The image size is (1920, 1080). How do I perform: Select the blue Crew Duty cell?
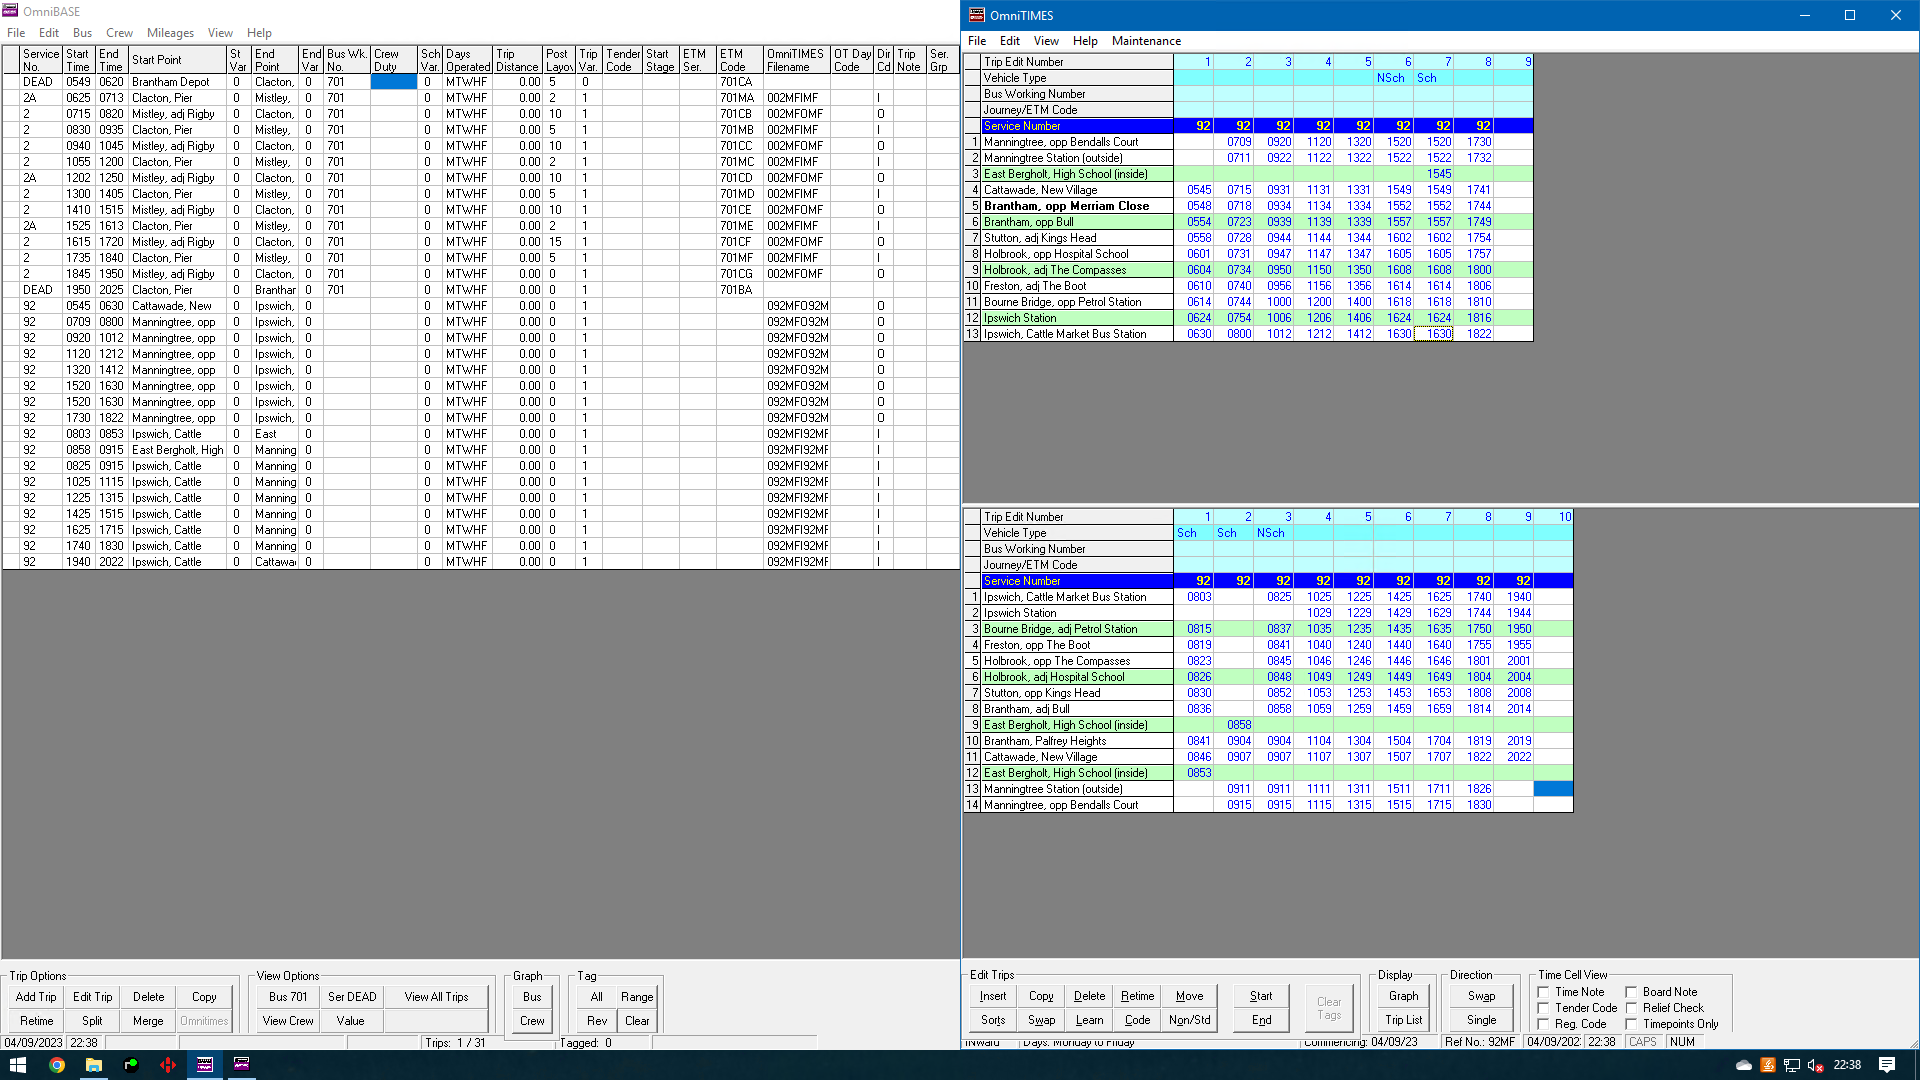[x=393, y=82]
